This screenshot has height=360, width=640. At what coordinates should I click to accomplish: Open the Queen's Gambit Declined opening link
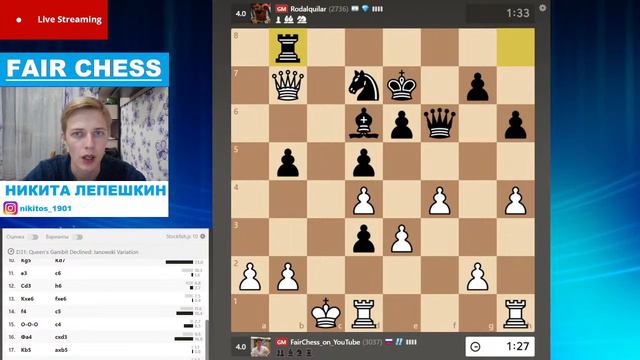[77, 252]
